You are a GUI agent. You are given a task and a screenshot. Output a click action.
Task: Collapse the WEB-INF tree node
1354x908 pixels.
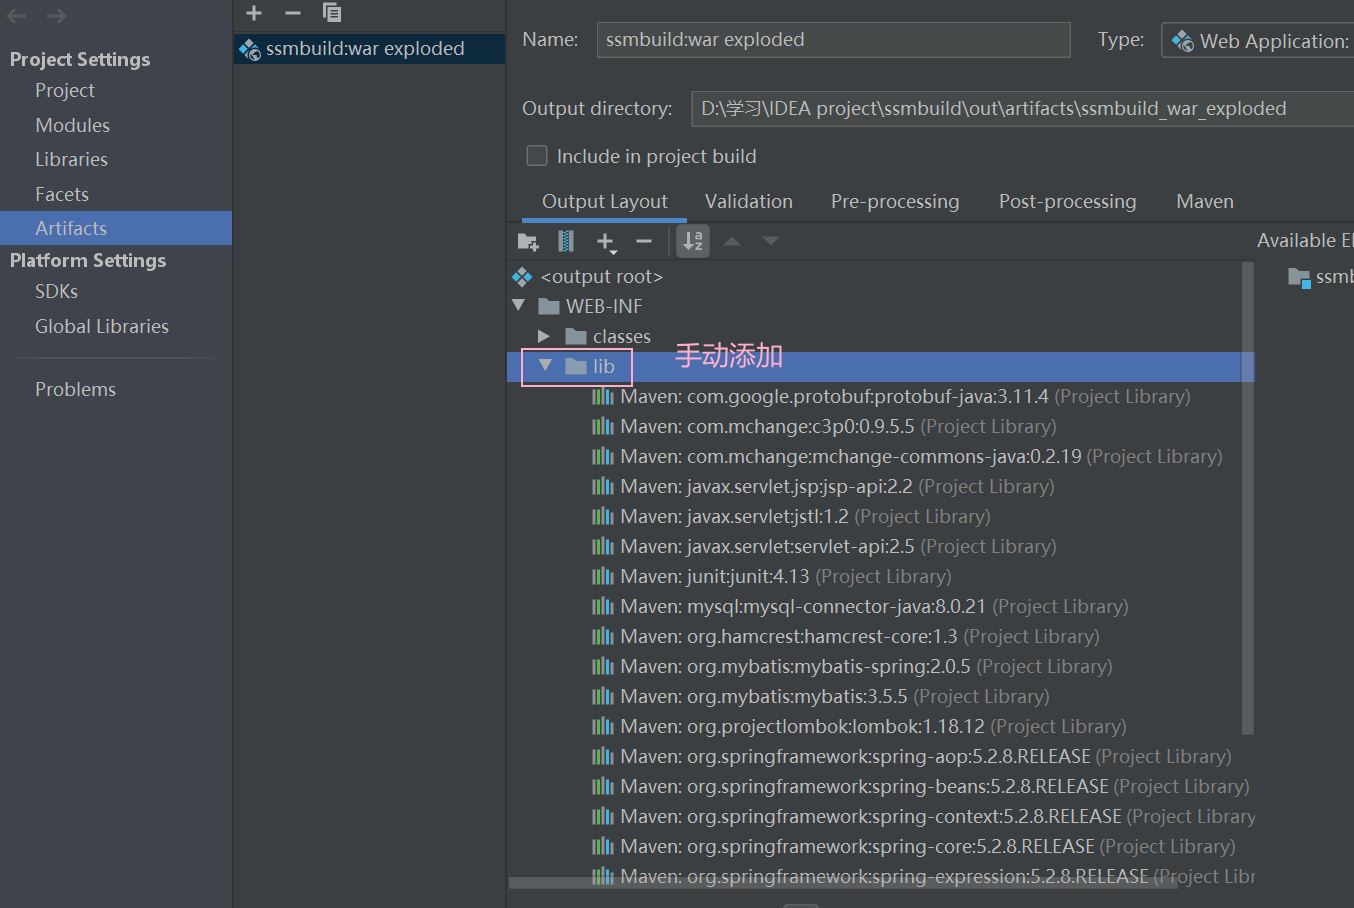[519, 305]
